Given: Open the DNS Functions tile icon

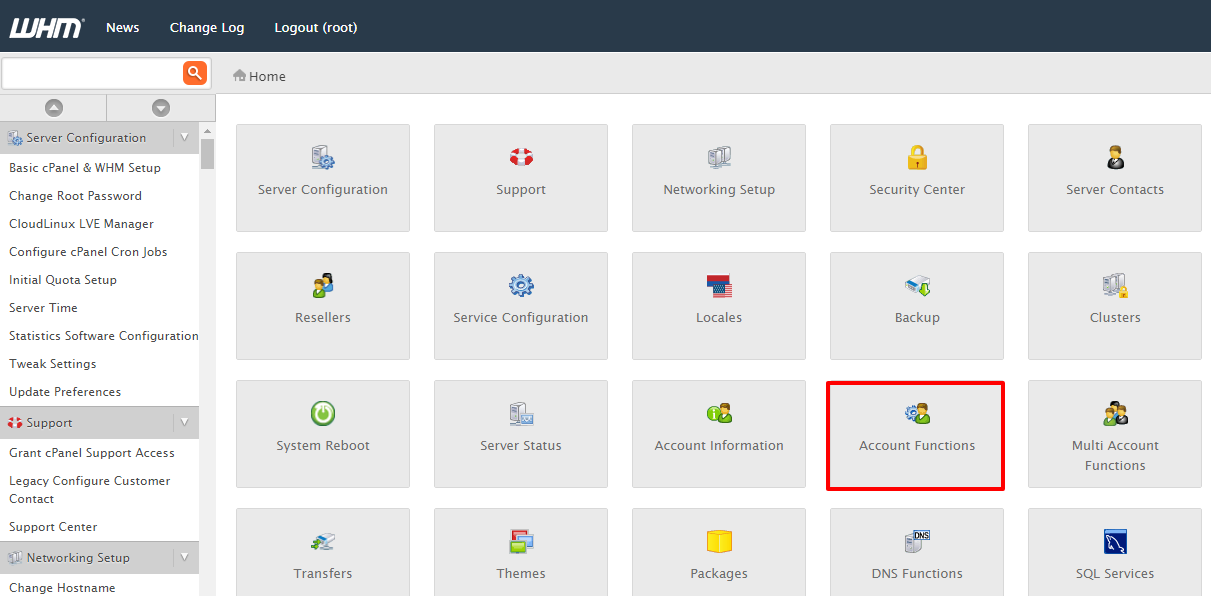Looking at the screenshot, I should (917, 541).
